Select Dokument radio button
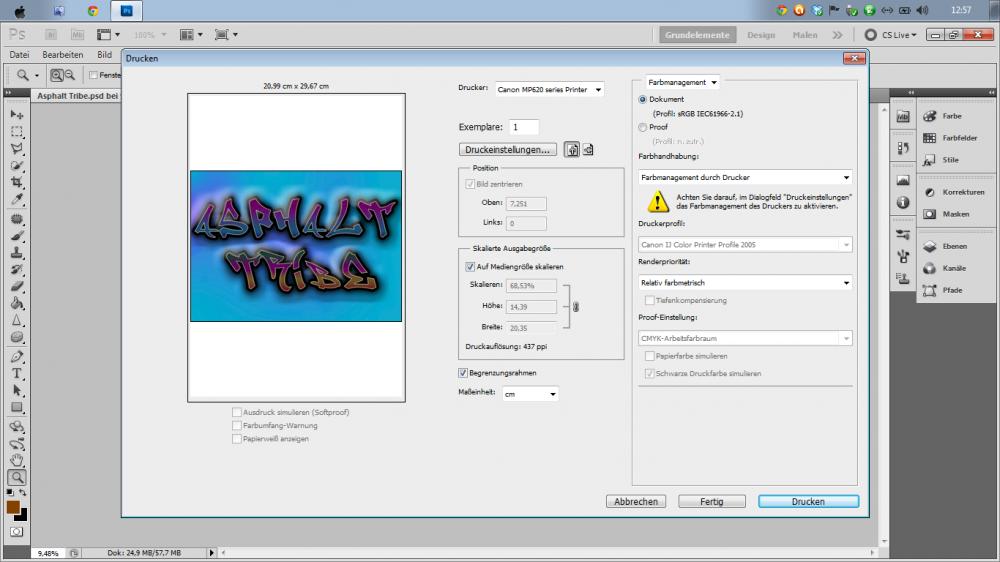Viewport: 1000px width, 562px height. pos(642,100)
